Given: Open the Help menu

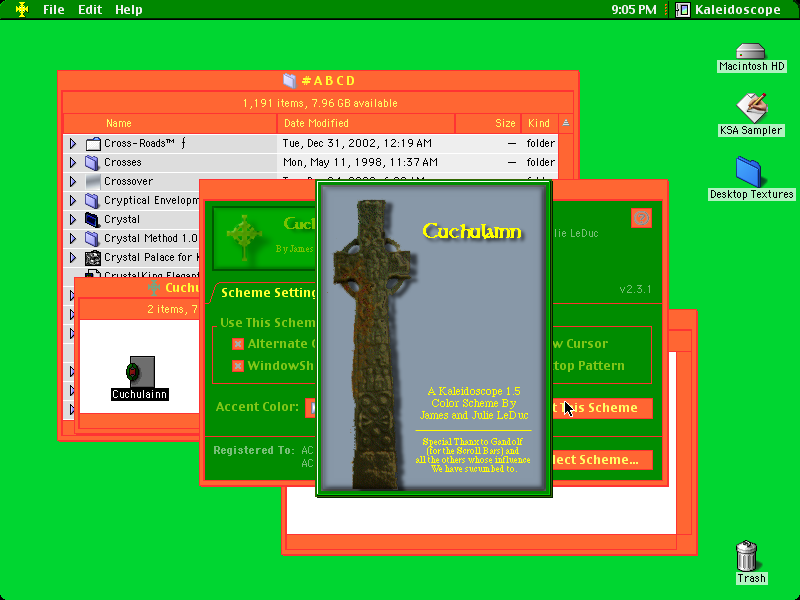Looking at the screenshot, I should pos(129,10).
